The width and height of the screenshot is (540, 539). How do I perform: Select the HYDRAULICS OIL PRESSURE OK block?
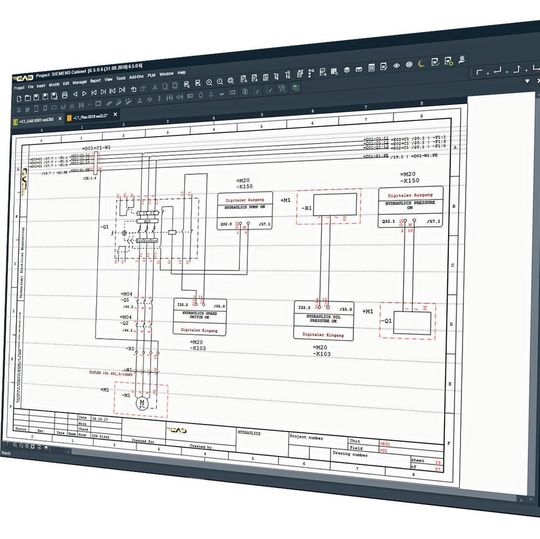pyautogui.click(x=324, y=320)
